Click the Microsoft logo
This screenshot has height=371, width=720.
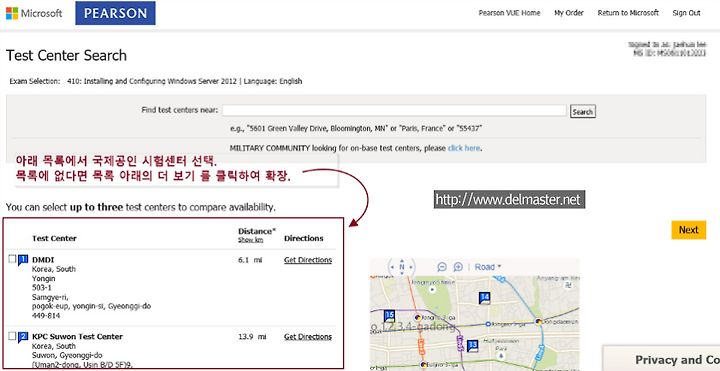pyautogui.click(x=34, y=13)
